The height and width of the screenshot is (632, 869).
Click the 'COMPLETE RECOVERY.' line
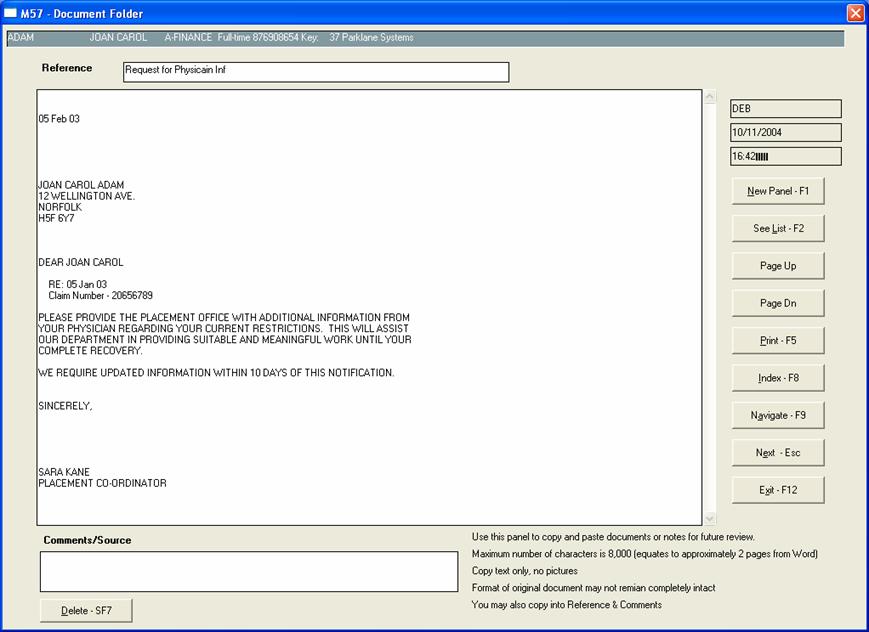pos(90,351)
